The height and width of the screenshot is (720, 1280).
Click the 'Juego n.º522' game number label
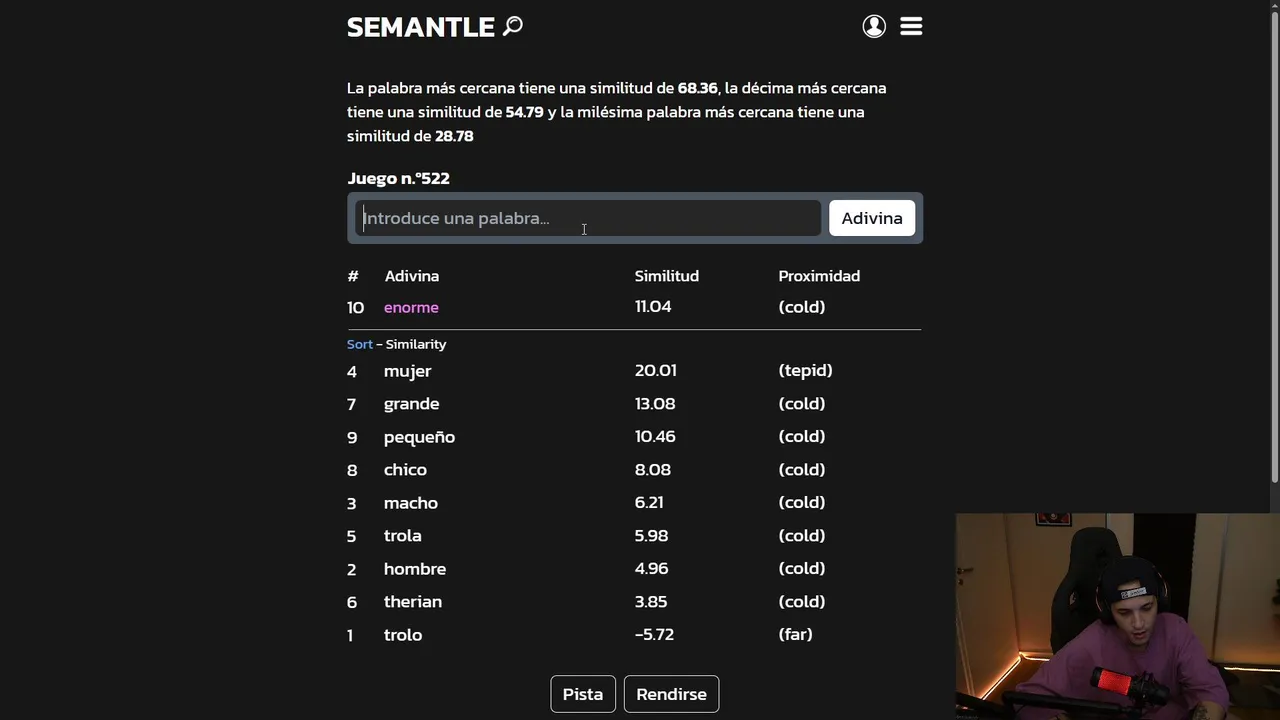(398, 178)
